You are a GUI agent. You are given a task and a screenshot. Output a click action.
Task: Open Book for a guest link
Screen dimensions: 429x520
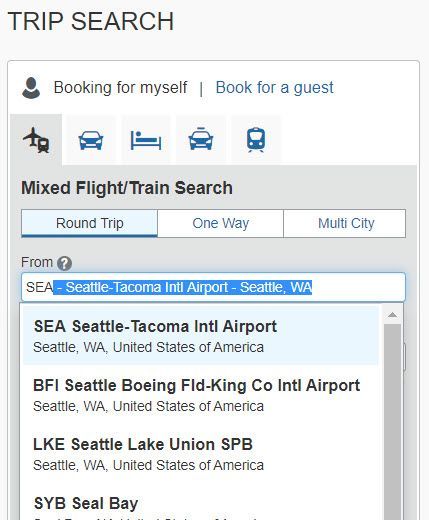coord(274,88)
